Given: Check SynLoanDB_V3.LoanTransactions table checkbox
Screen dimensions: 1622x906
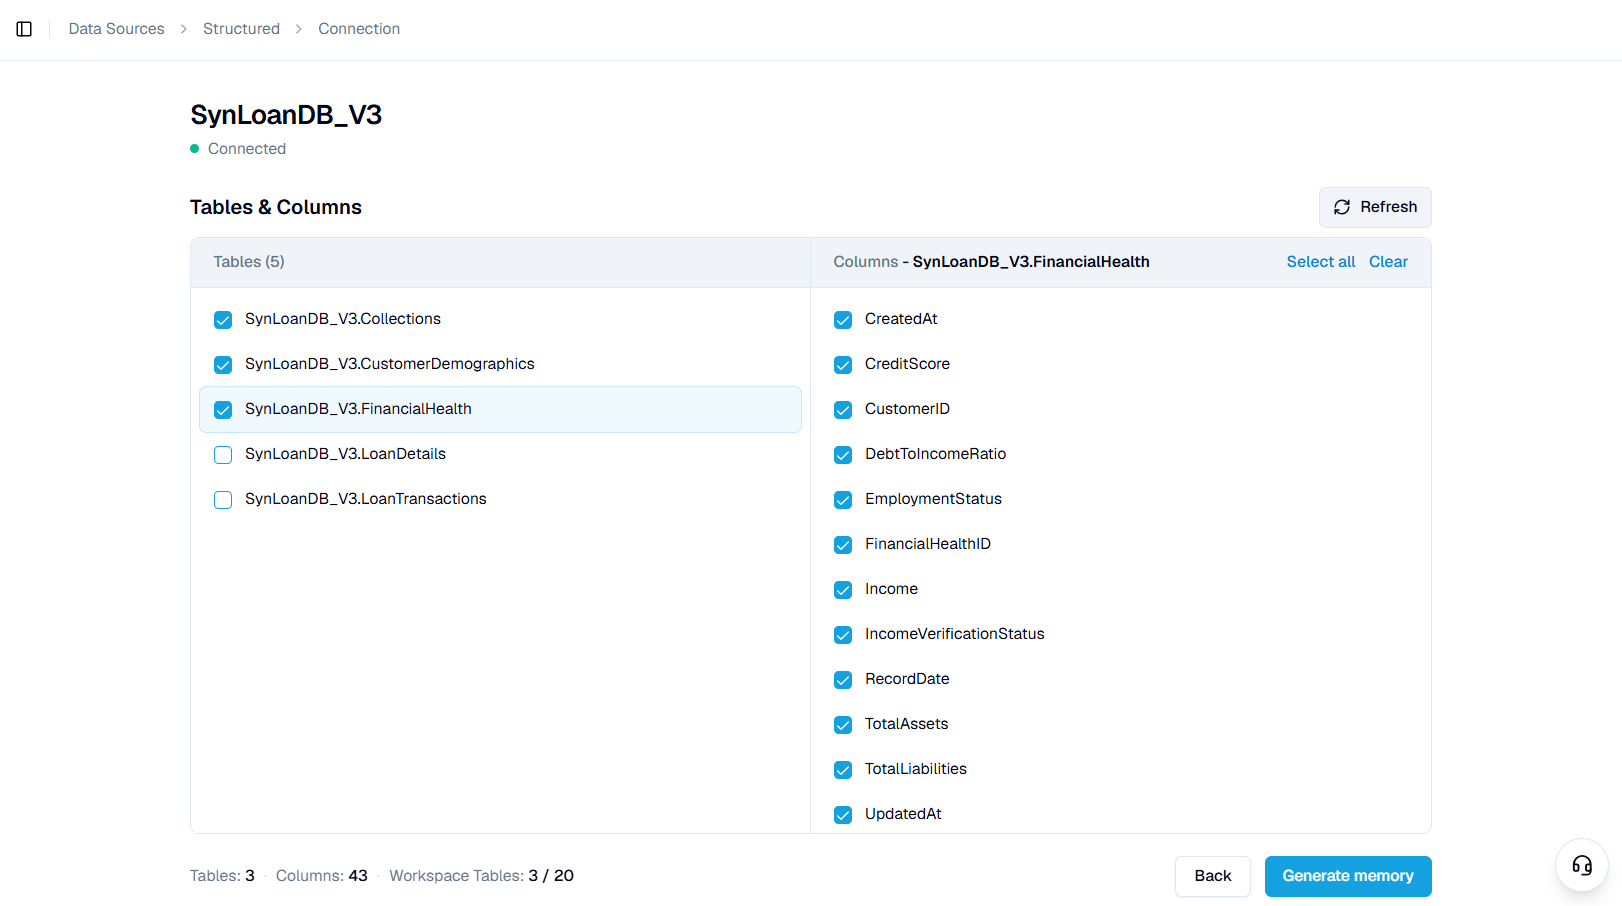Looking at the screenshot, I should tap(223, 500).
